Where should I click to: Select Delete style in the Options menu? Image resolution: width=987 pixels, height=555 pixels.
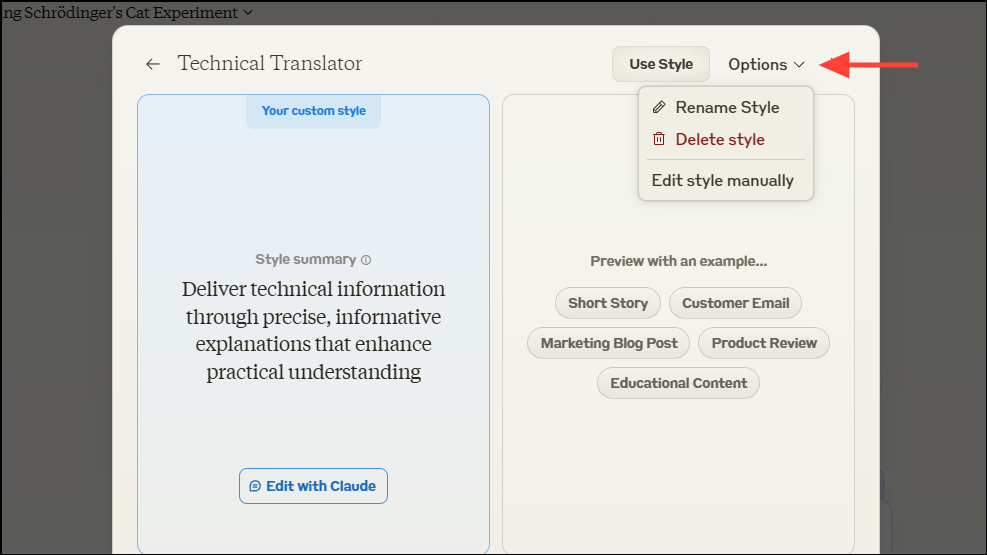(x=719, y=139)
